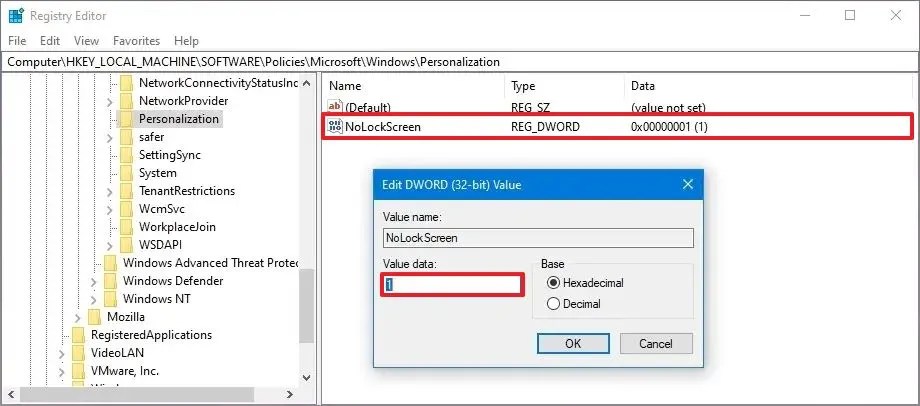Select the SettingSync tree label
The width and height of the screenshot is (920, 406).
click(x=170, y=155)
